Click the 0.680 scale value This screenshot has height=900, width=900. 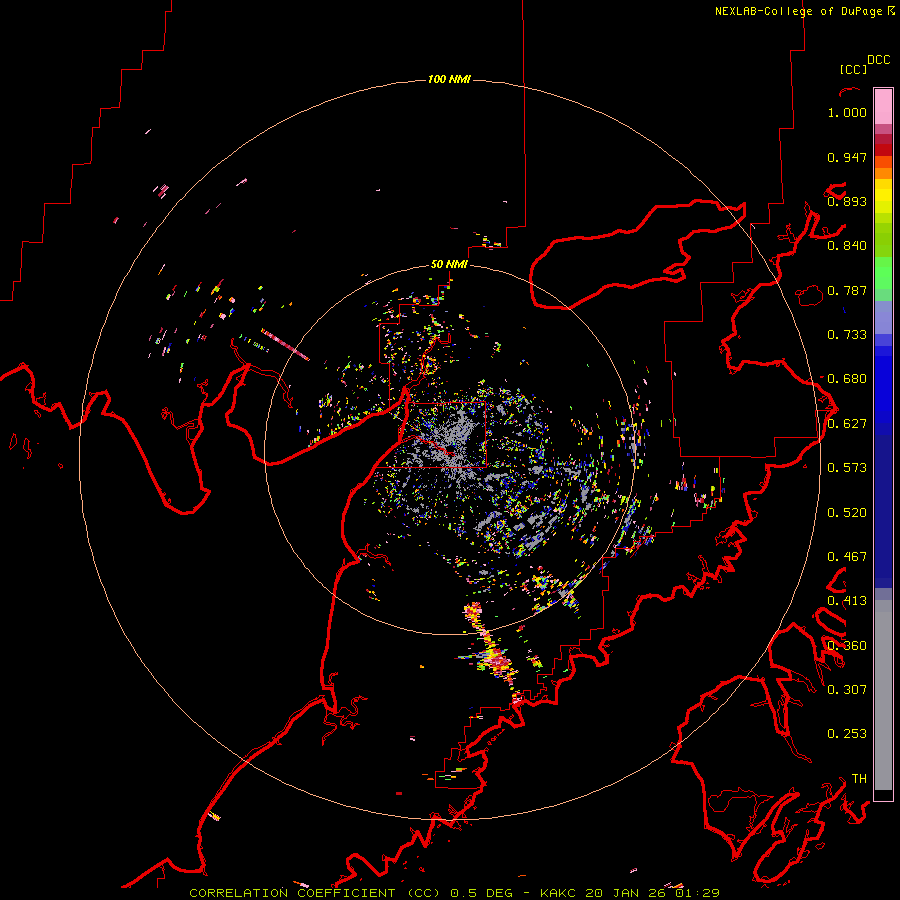tap(847, 379)
